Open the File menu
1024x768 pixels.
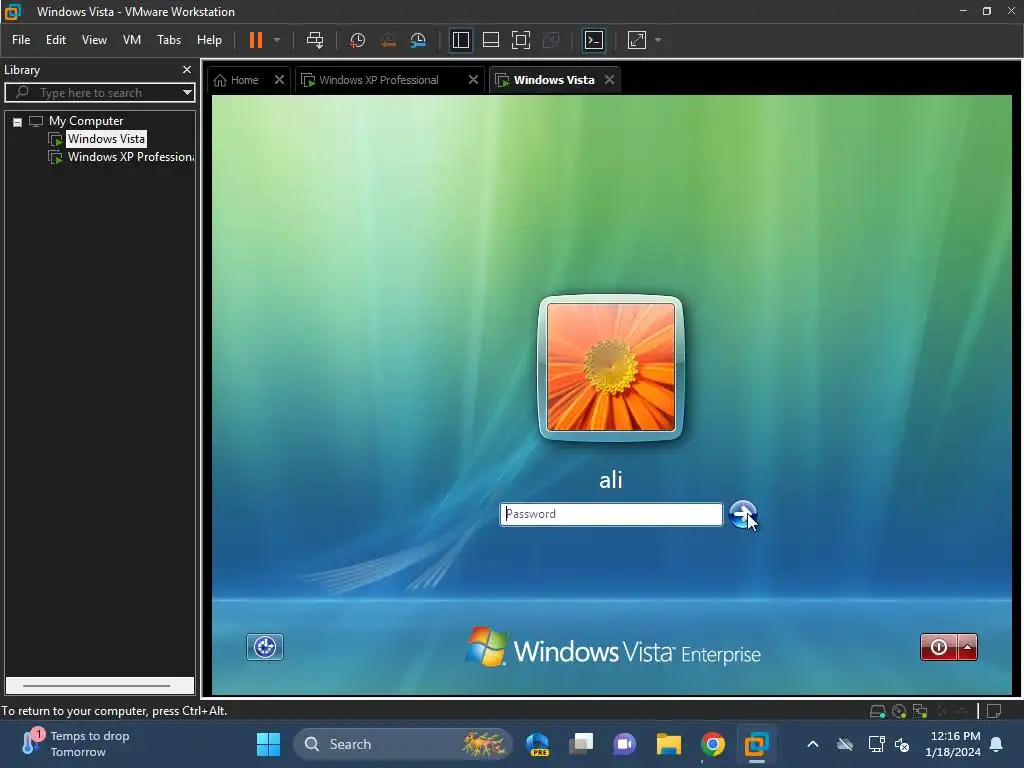[21, 40]
